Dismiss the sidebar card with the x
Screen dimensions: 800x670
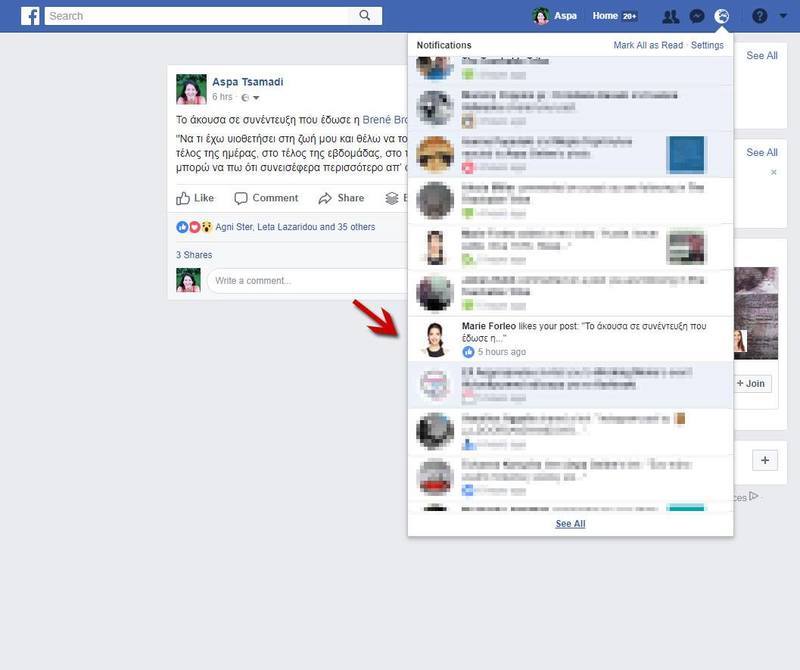pos(773,172)
